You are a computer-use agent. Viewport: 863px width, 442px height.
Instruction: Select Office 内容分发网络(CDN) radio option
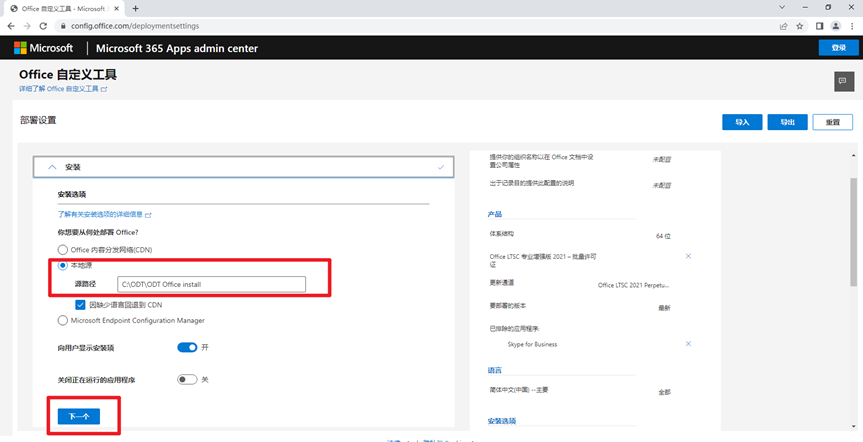pyautogui.click(x=62, y=249)
